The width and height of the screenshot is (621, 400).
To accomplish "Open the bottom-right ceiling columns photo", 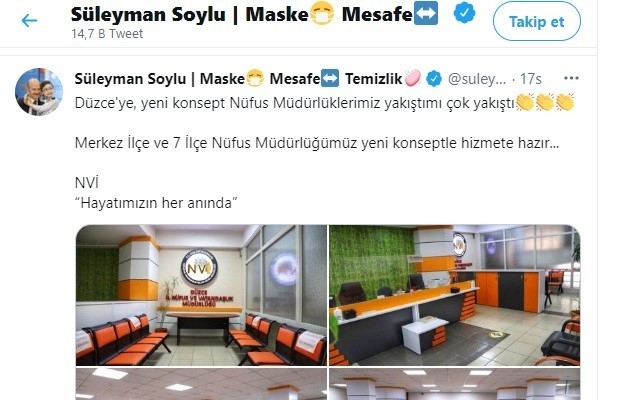I will 455,384.
